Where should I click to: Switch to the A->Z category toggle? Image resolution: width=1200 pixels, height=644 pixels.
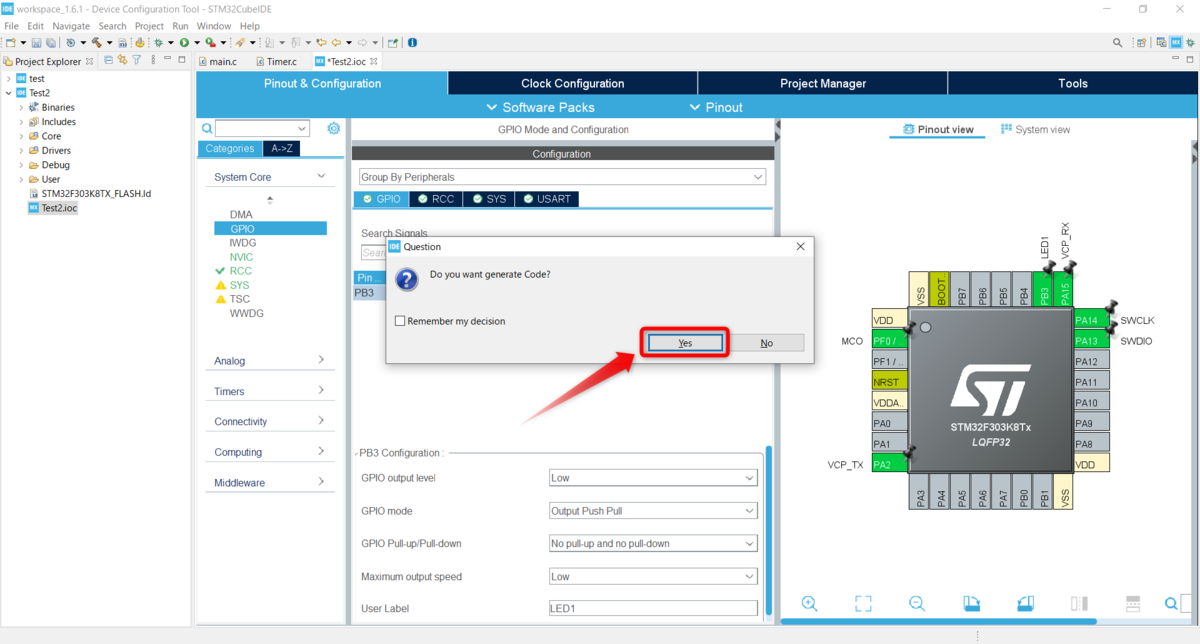[281, 148]
